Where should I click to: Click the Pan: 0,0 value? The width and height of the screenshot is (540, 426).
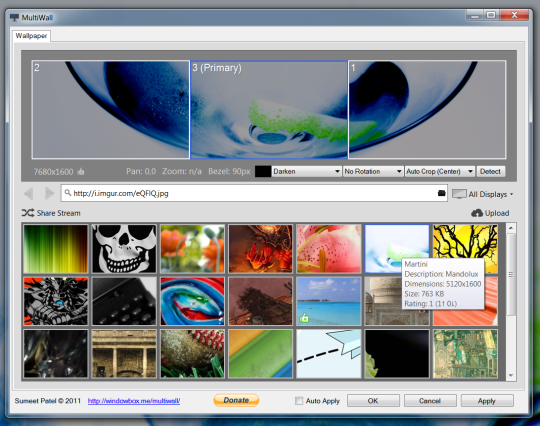[x=141, y=171]
